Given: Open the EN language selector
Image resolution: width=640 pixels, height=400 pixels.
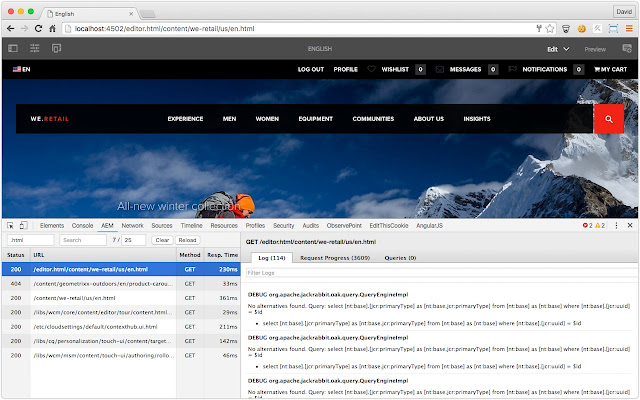Looking at the screenshot, I should (x=22, y=69).
